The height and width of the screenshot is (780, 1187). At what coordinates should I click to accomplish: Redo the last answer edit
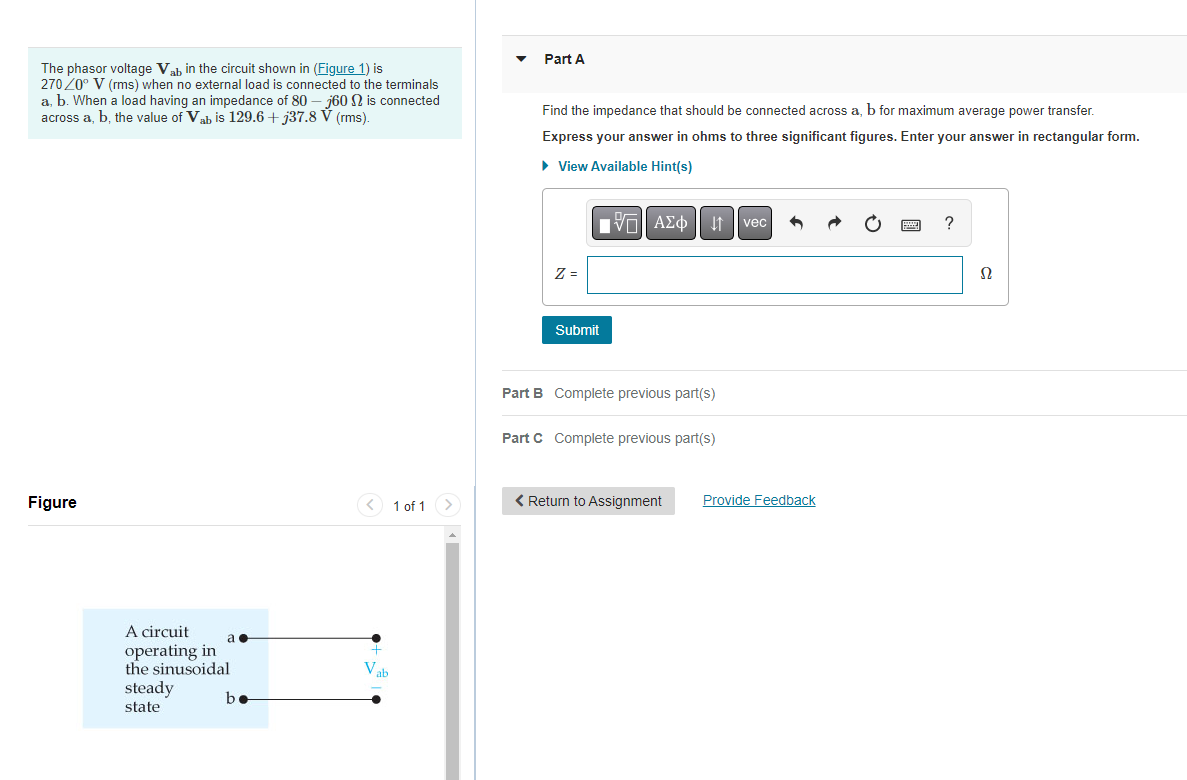point(834,222)
